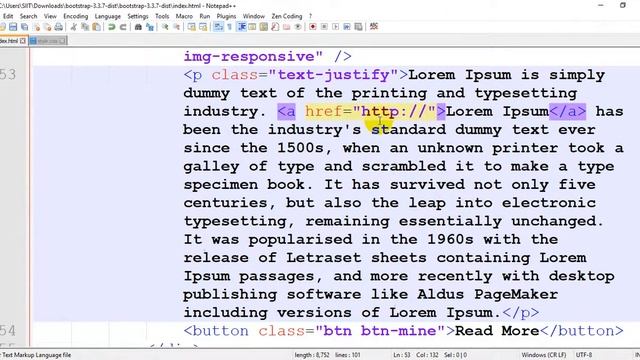
Task: Toggle the Indent Guide toolbar button
Action: (242, 27)
